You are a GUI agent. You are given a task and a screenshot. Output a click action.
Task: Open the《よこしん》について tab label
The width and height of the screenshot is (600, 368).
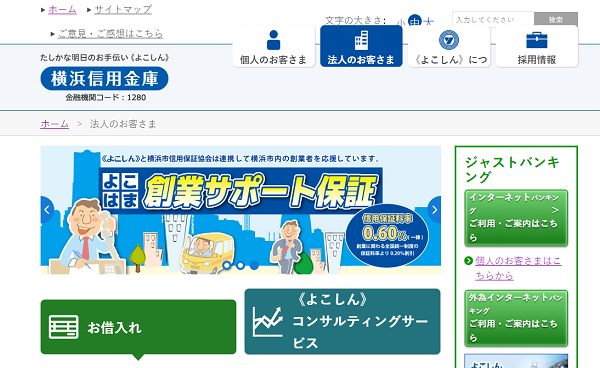click(451, 60)
